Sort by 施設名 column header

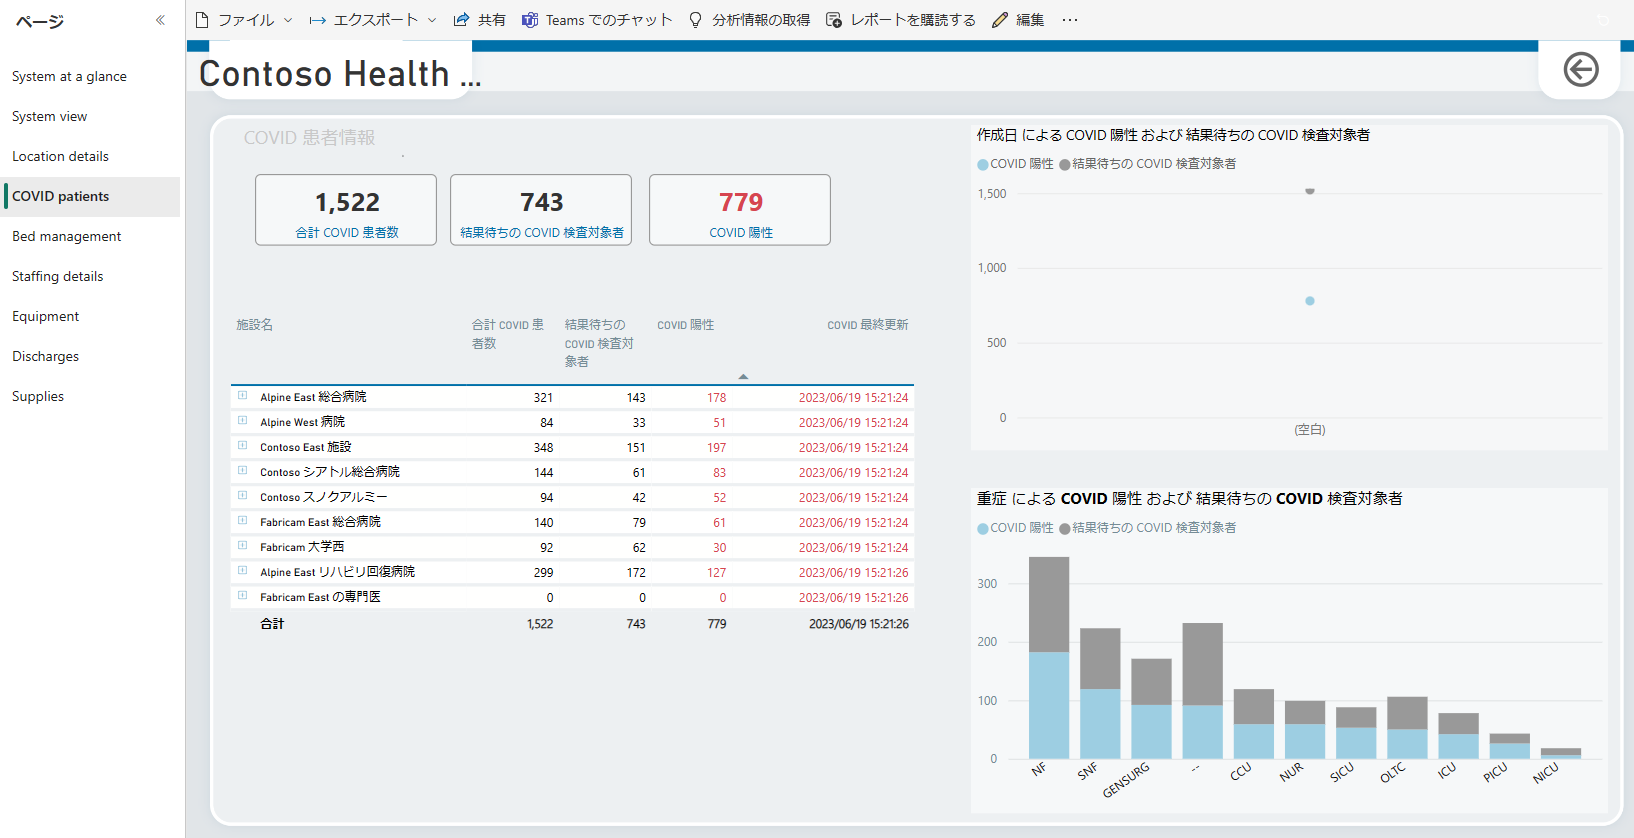coord(254,325)
